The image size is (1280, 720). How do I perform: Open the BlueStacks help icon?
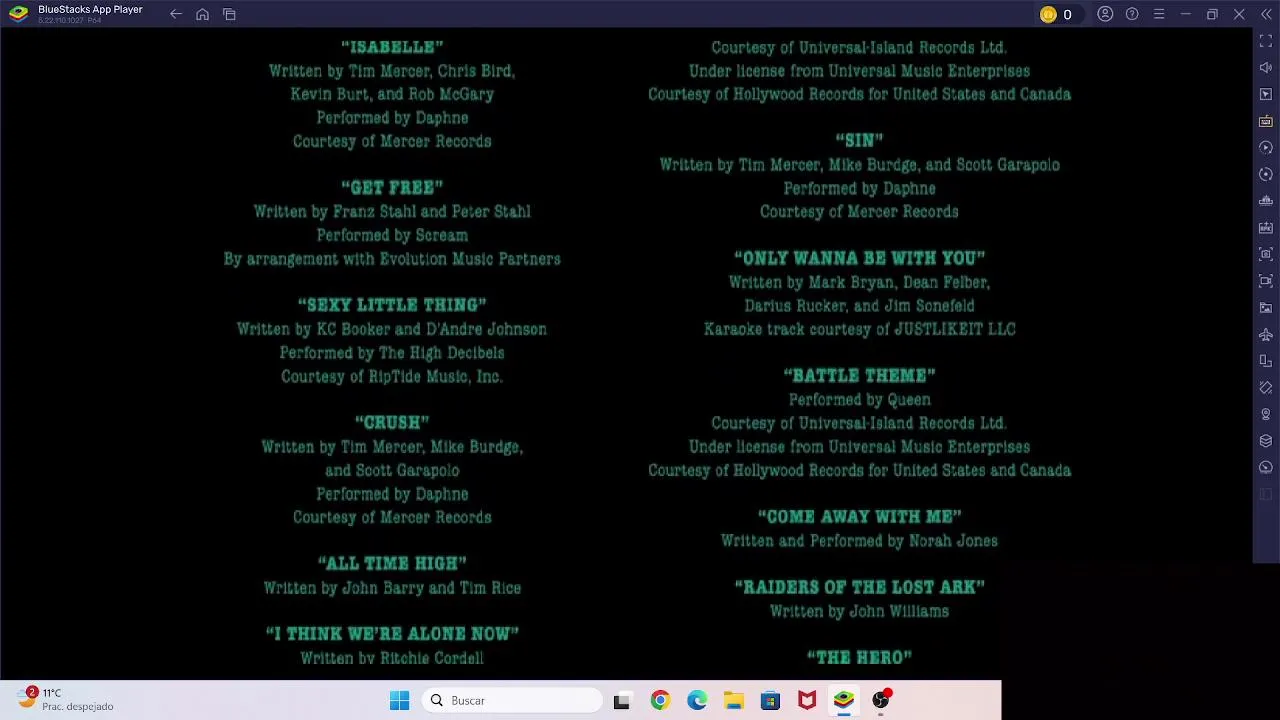(1132, 14)
